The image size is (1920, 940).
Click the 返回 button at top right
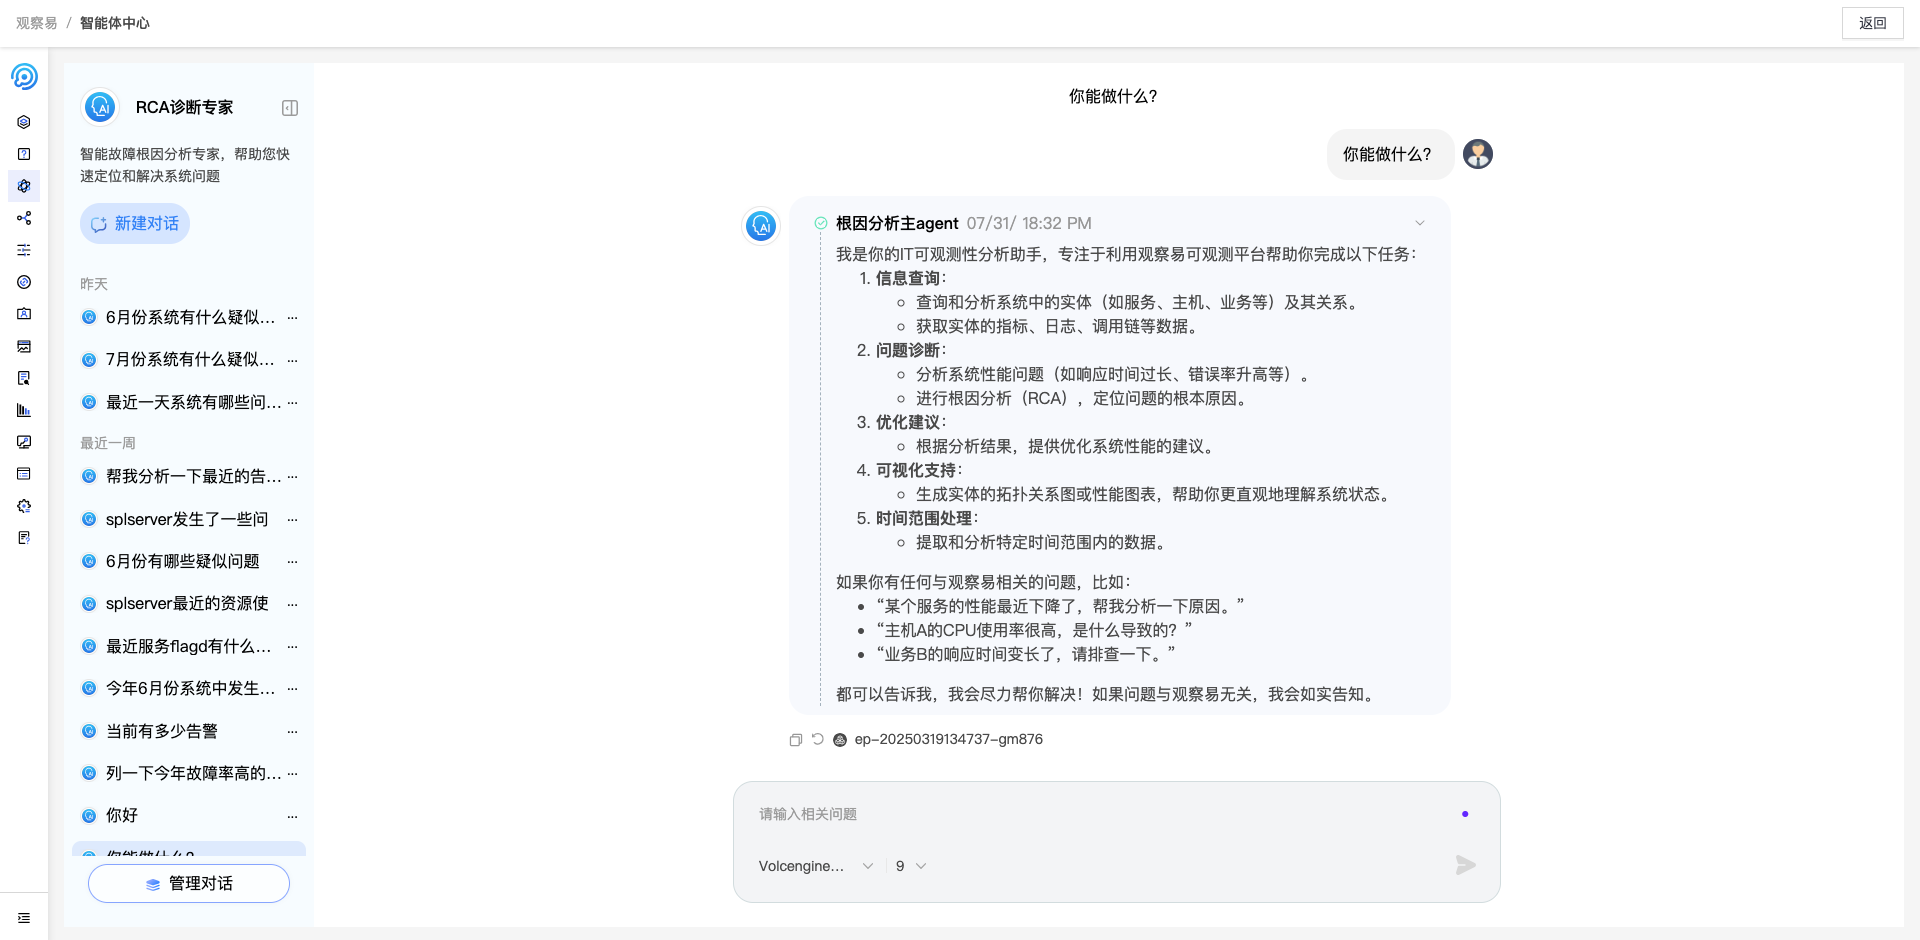click(1872, 23)
